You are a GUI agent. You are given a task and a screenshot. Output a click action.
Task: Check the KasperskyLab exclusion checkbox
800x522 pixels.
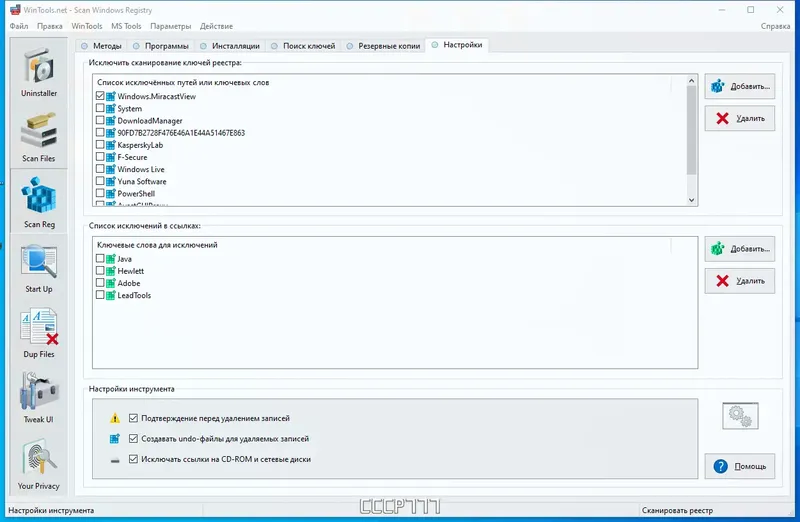click(100, 144)
